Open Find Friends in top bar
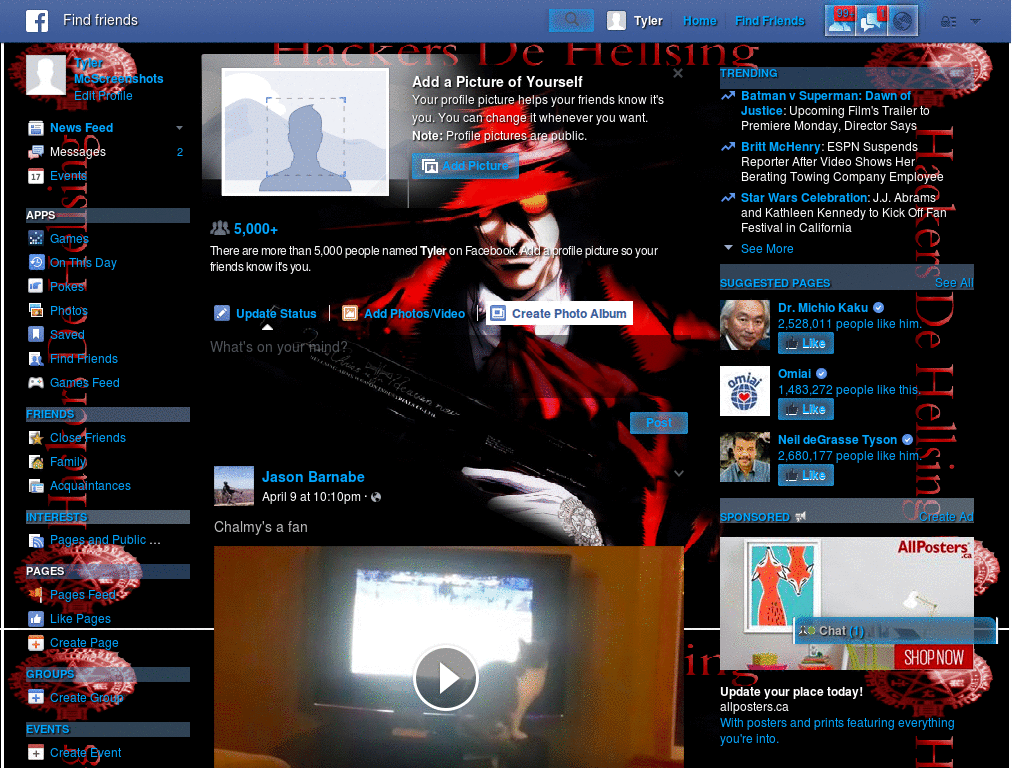 769,21
